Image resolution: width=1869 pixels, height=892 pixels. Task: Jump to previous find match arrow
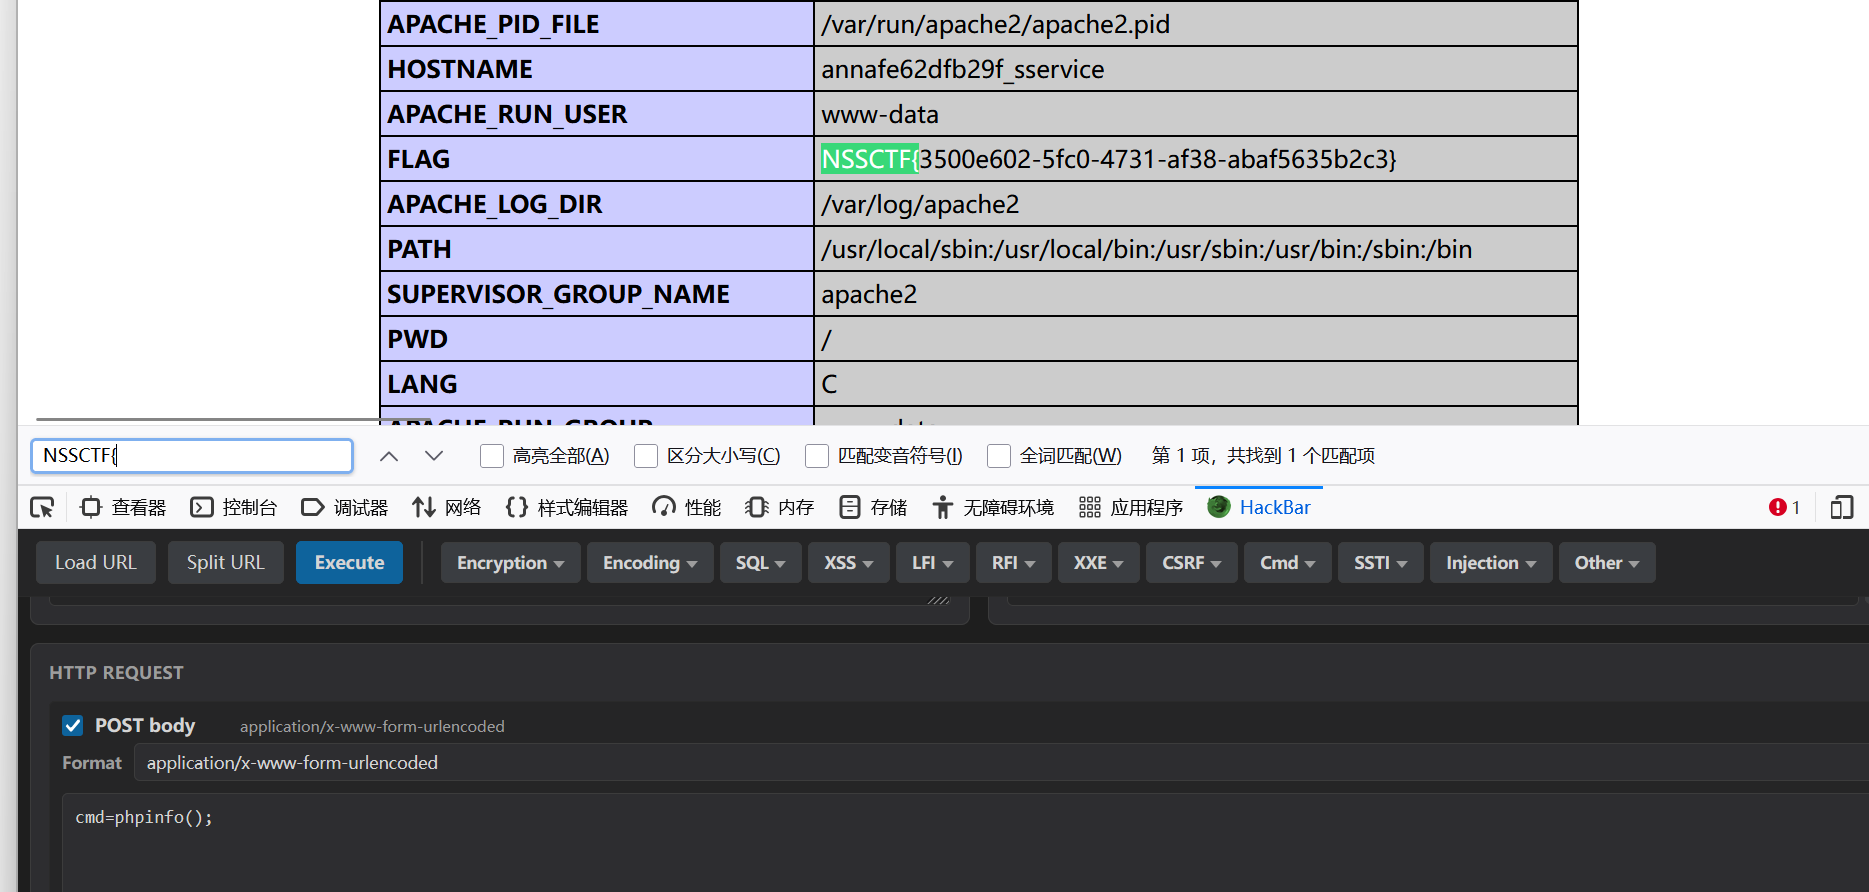tap(389, 456)
